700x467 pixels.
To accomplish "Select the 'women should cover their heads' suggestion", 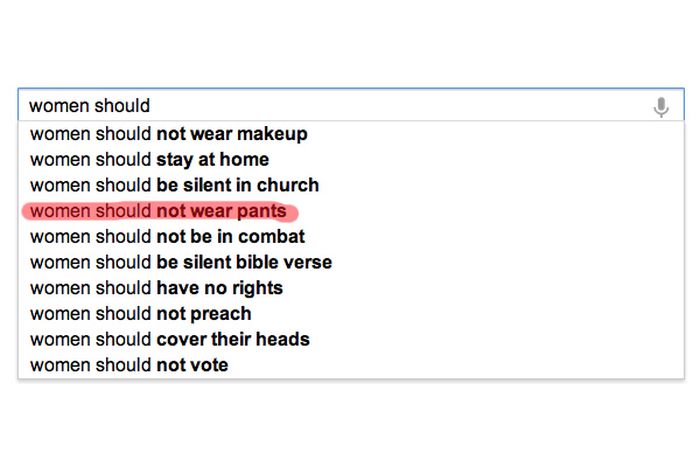I will coord(169,339).
